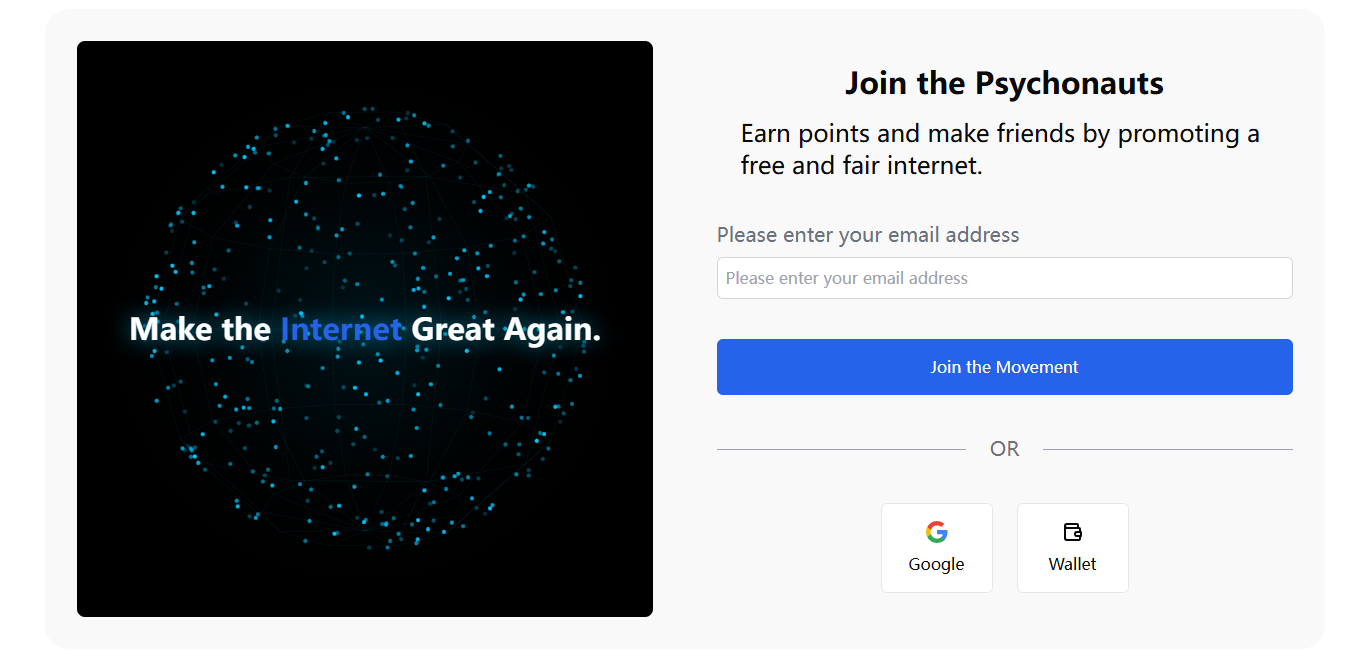
Task: Click the Google text label
Action: point(936,564)
